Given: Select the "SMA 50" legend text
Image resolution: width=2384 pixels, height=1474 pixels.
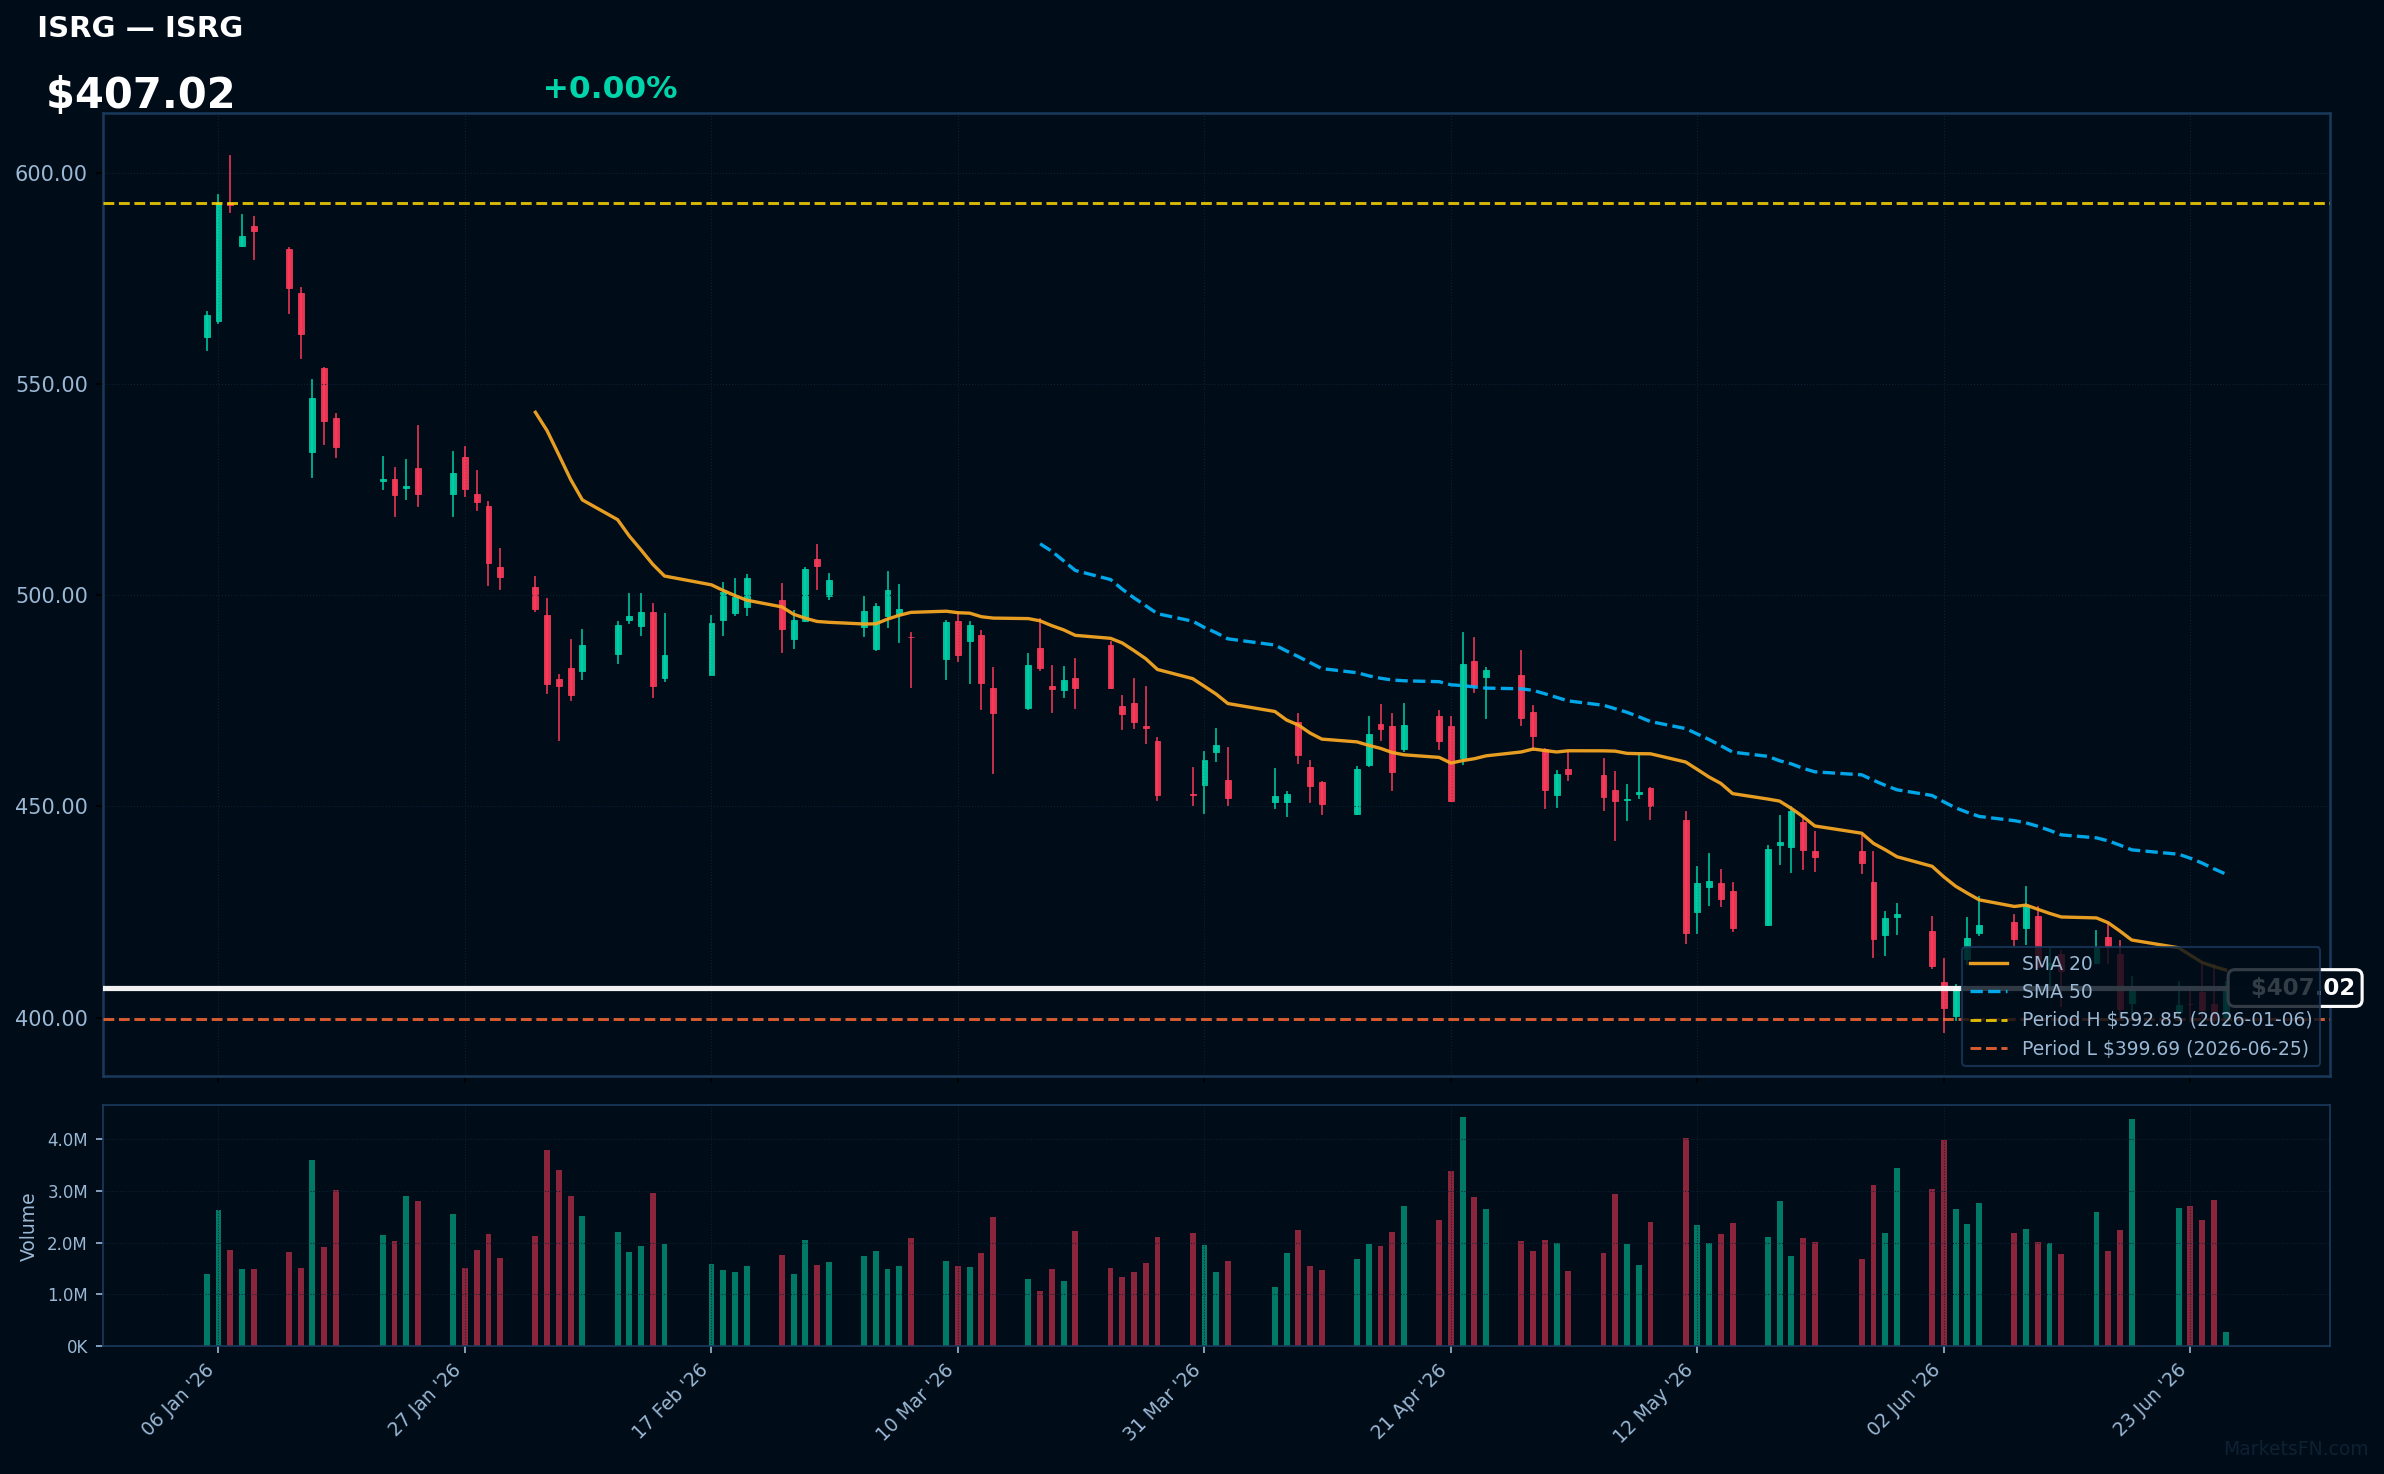Looking at the screenshot, I should click(2056, 991).
